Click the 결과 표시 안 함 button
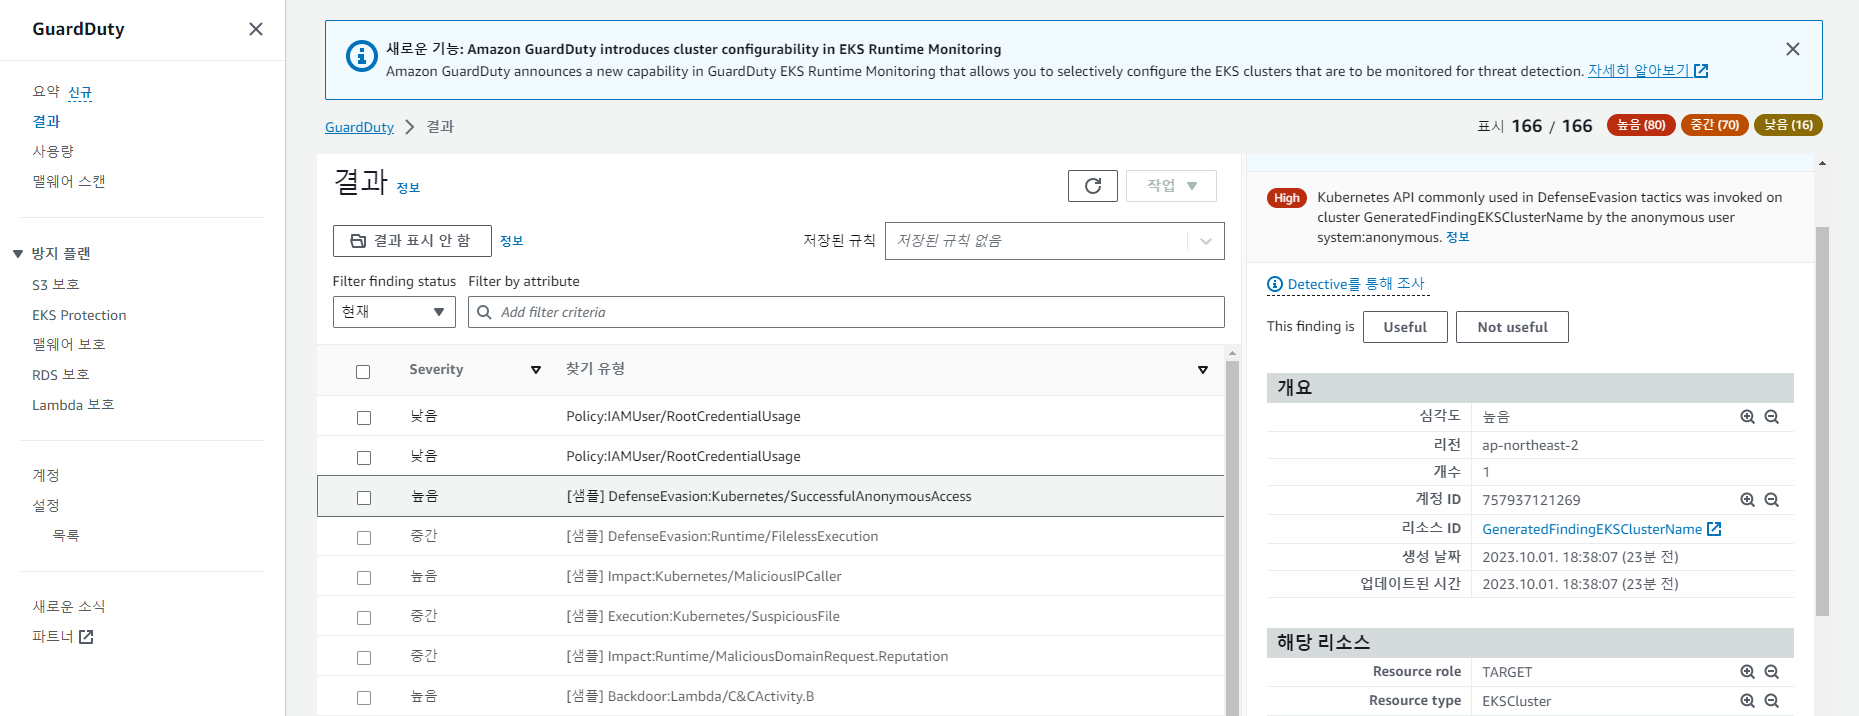 [412, 241]
